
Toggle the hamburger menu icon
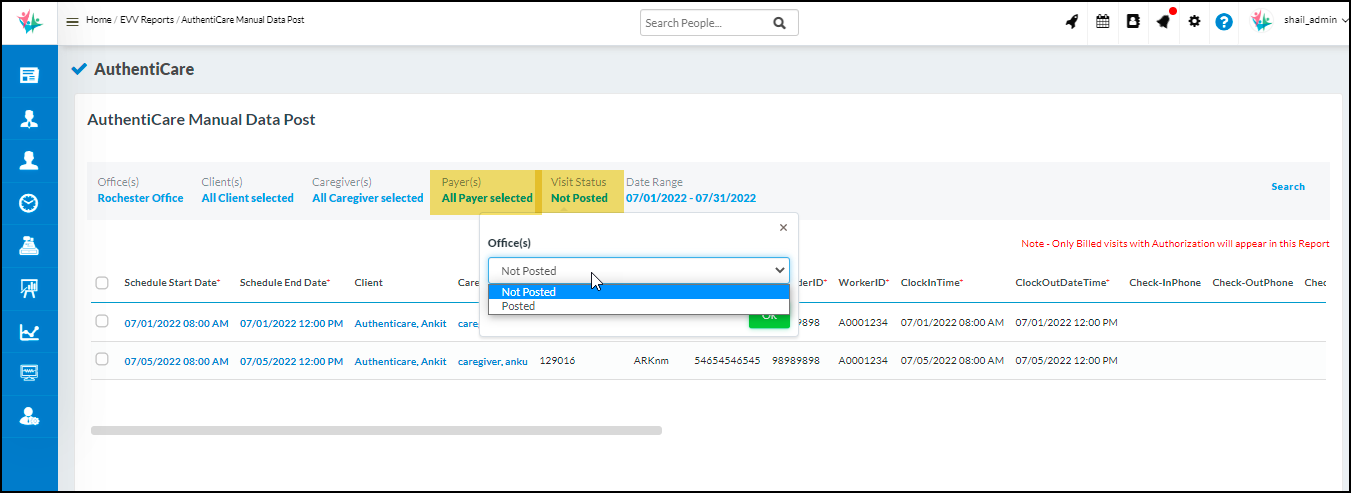pos(73,21)
